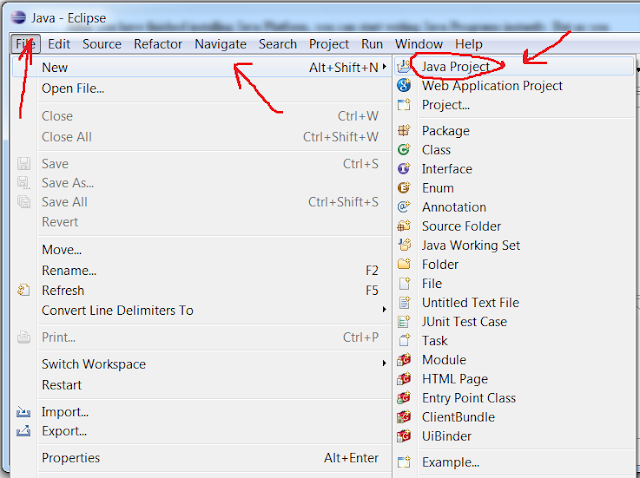Click the Alt+Shift+N shortcut text
Image resolution: width=640 pixels, height=478 pixels.
(x=343, y=67)
